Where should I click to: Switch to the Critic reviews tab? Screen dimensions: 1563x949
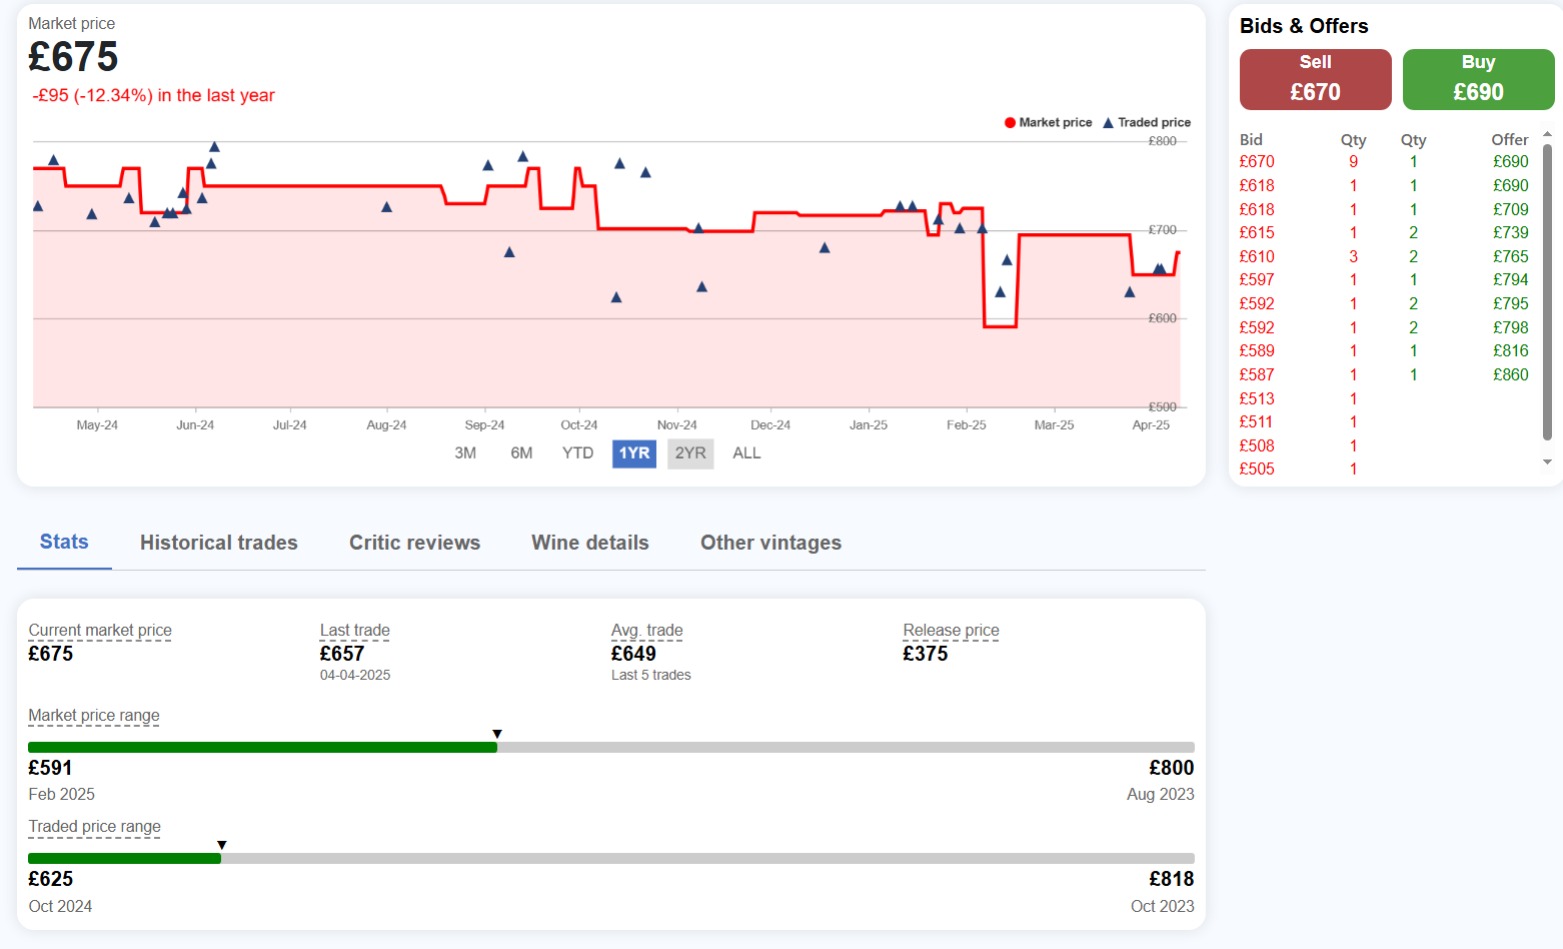414,542
